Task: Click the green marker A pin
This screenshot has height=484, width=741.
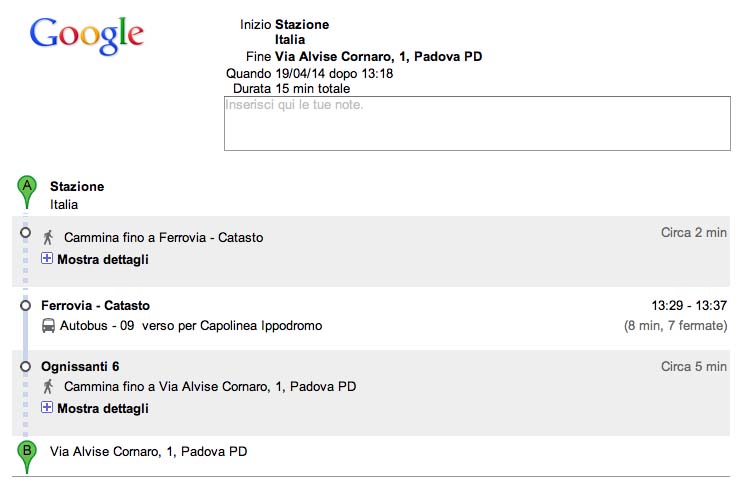Action: click(x=27, y=191)
